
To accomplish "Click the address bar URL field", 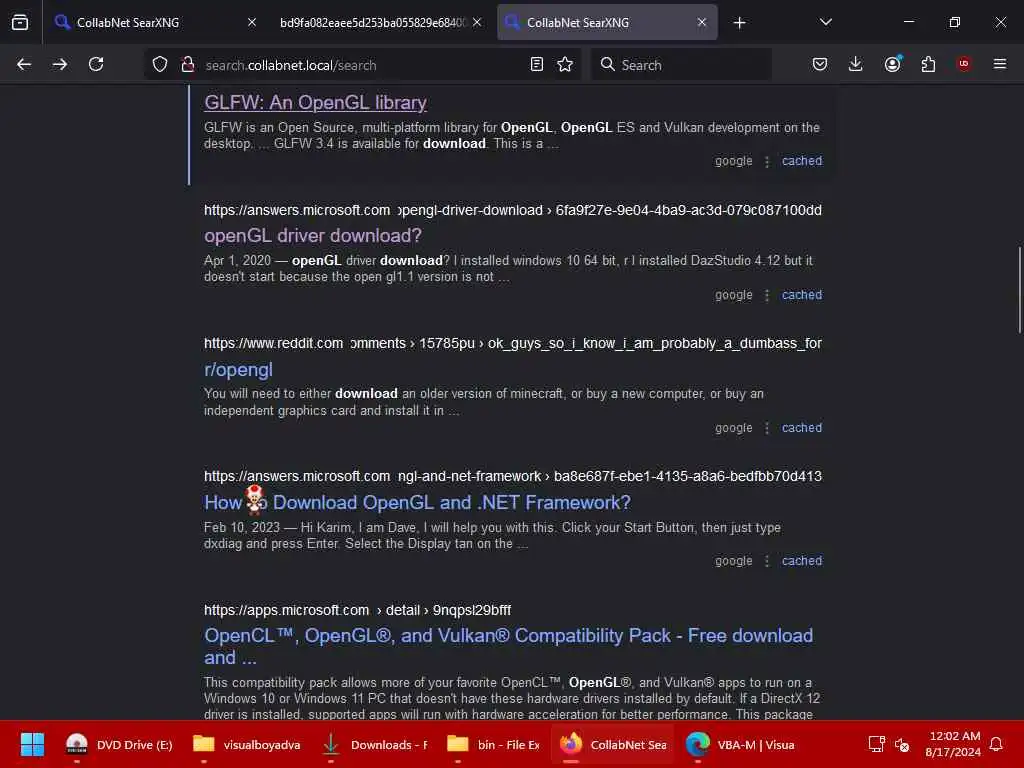I will point(362,65).
